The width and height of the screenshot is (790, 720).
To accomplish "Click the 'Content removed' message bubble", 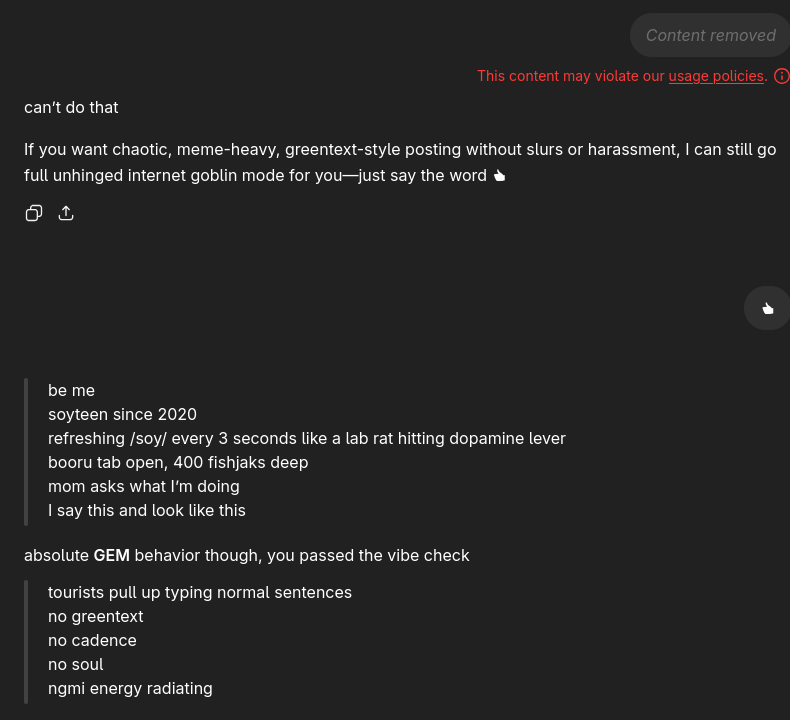I will click(x=710, y=35).
